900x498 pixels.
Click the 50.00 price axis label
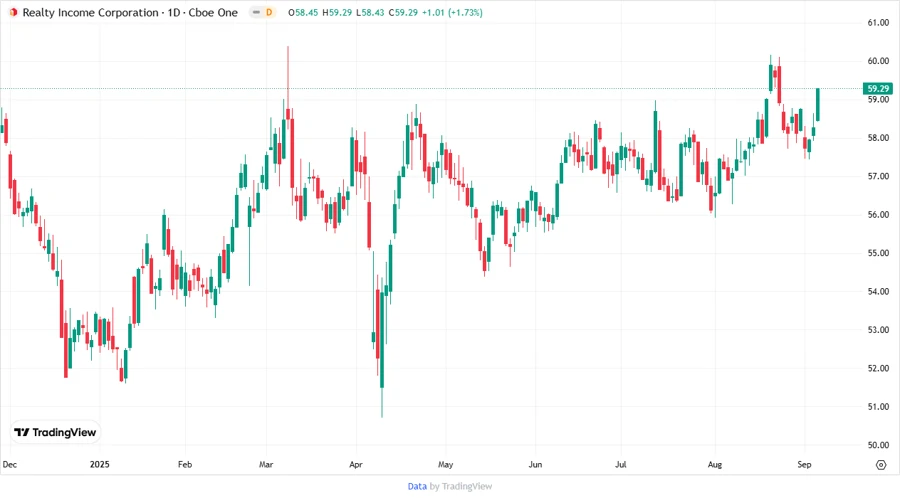tap(878, 445)
